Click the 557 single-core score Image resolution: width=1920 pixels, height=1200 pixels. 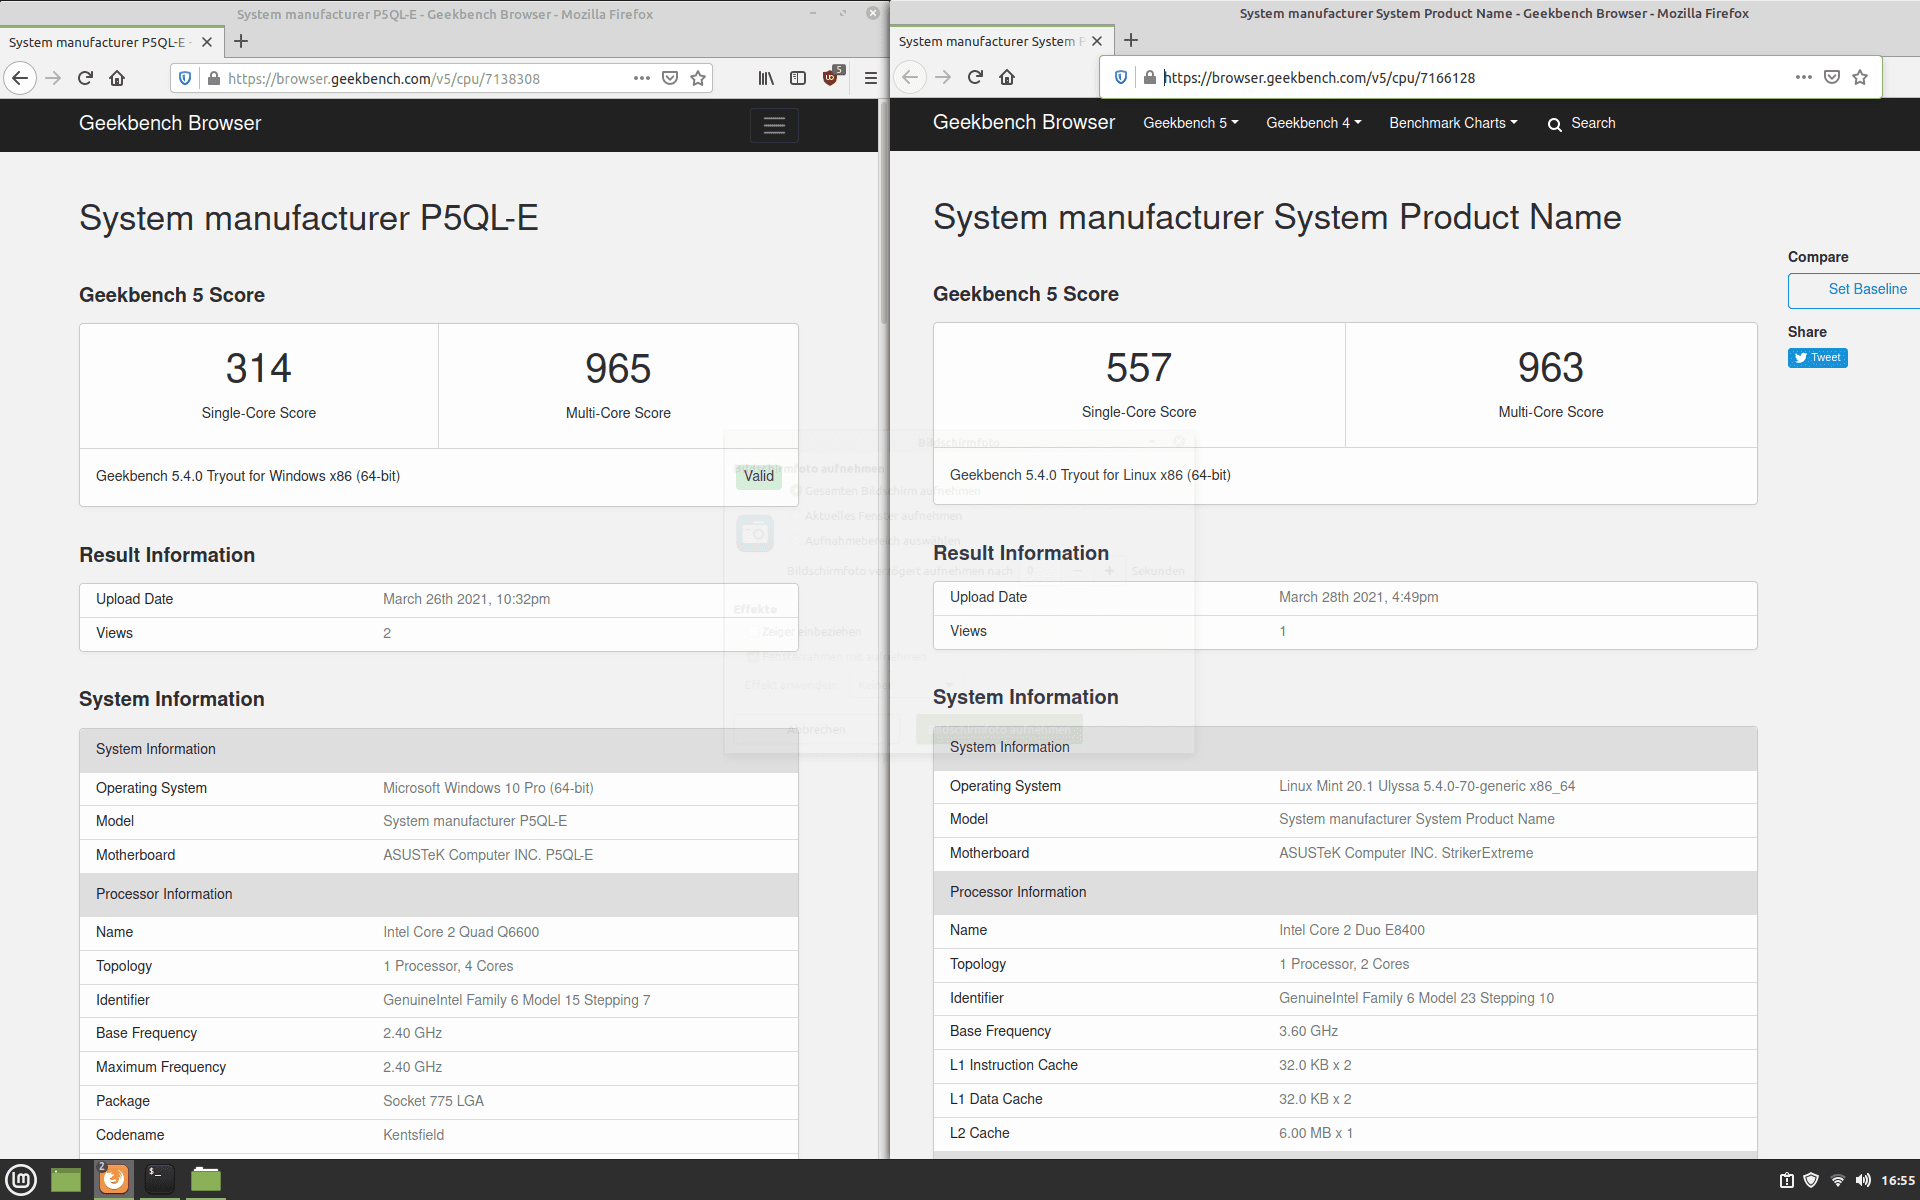click(1139, 367)
